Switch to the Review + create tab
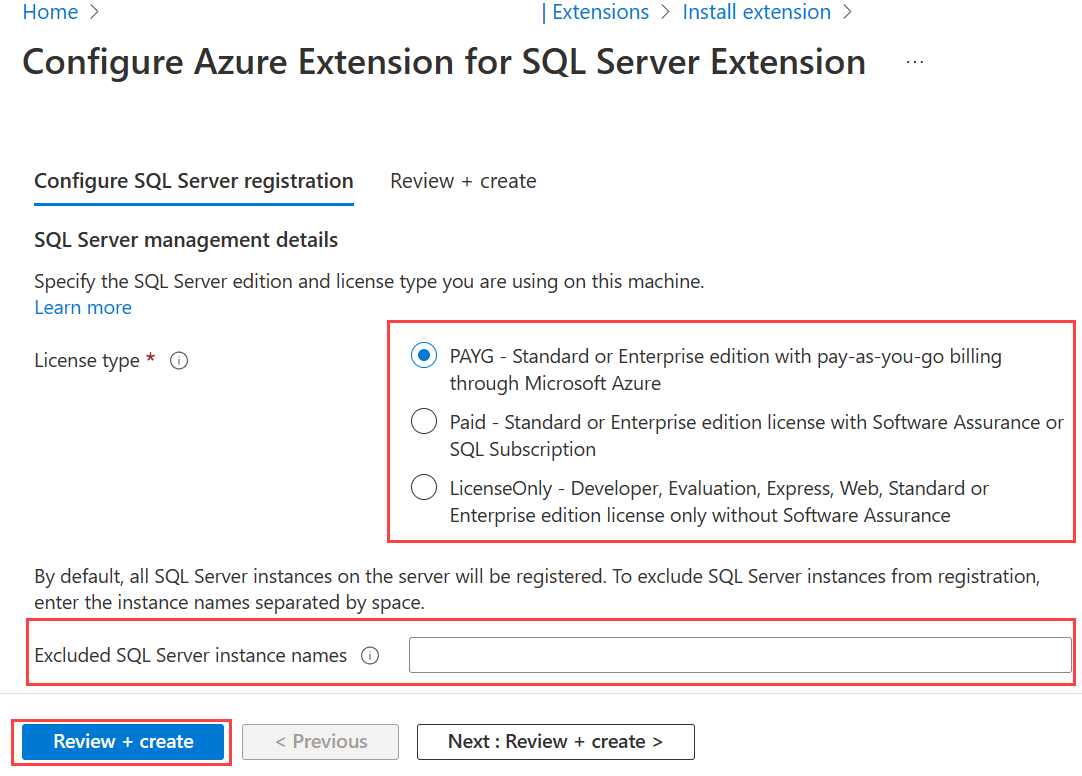The width and height of the screenshot is (1082, 776). pyautogui.click(x=463, y=181)
